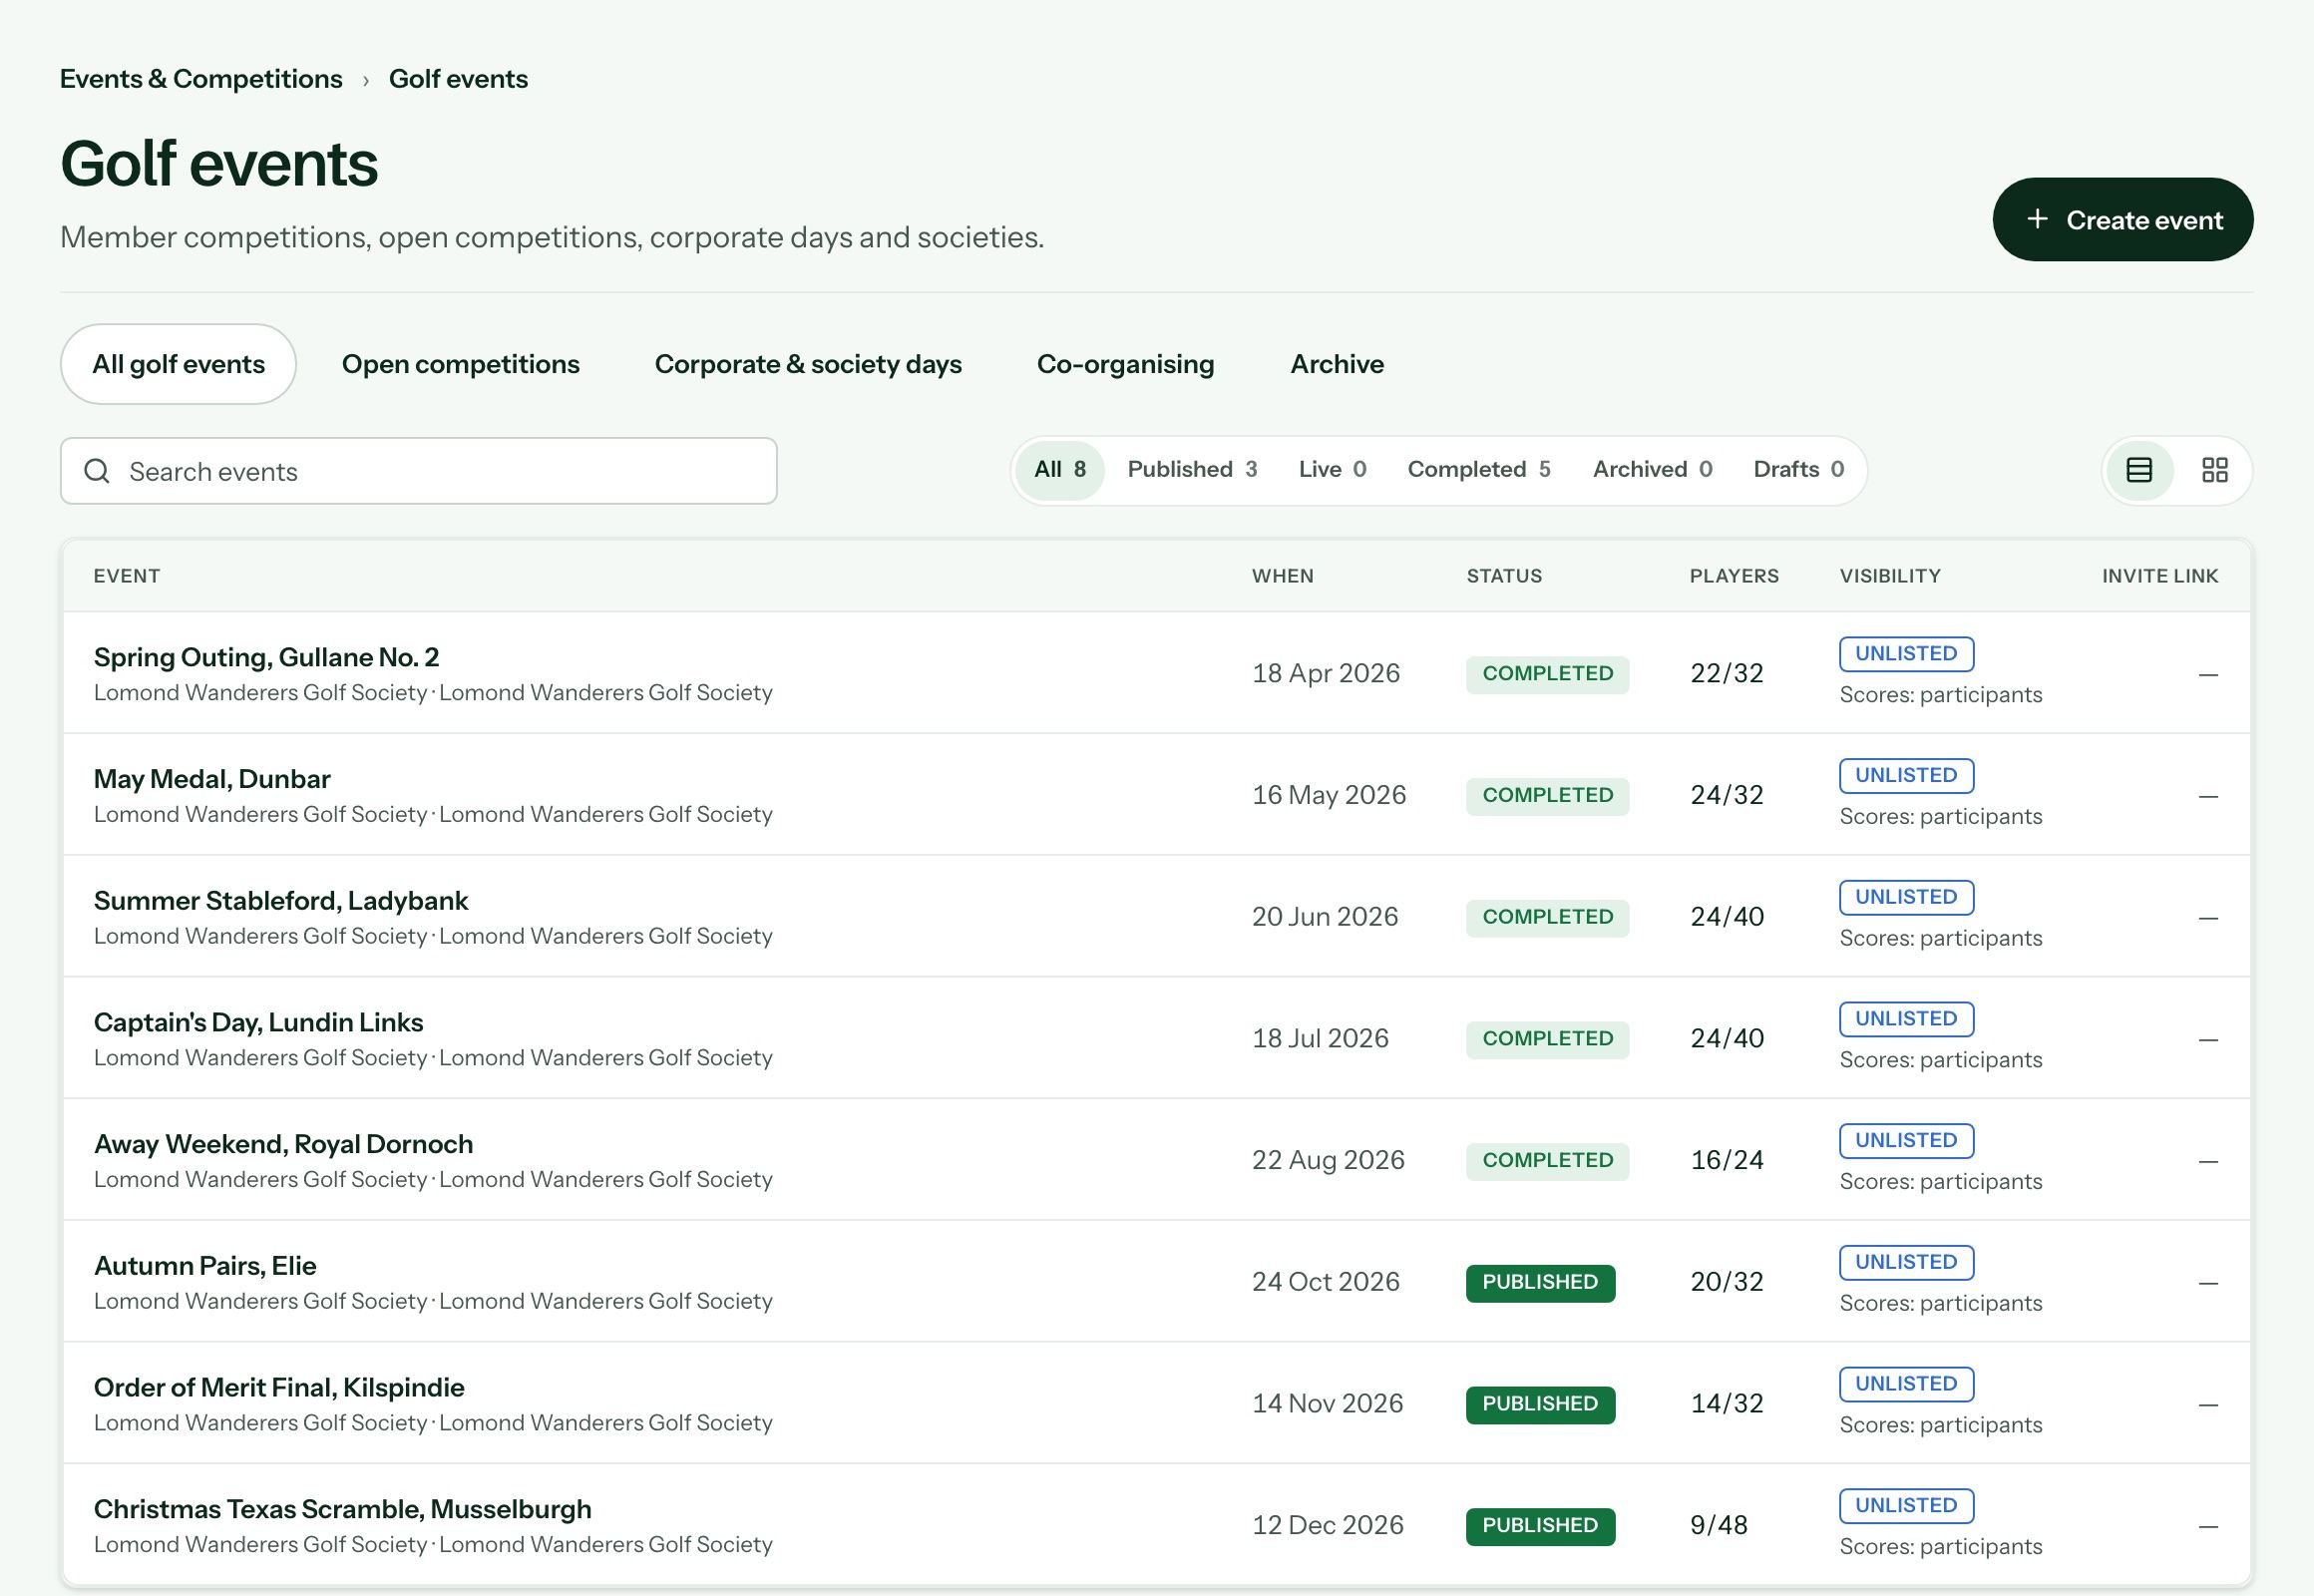Open Christmas Texas Scramble, Musselburgh event
This screenshot has width=2314, height=1596.
coord(342,1509)
